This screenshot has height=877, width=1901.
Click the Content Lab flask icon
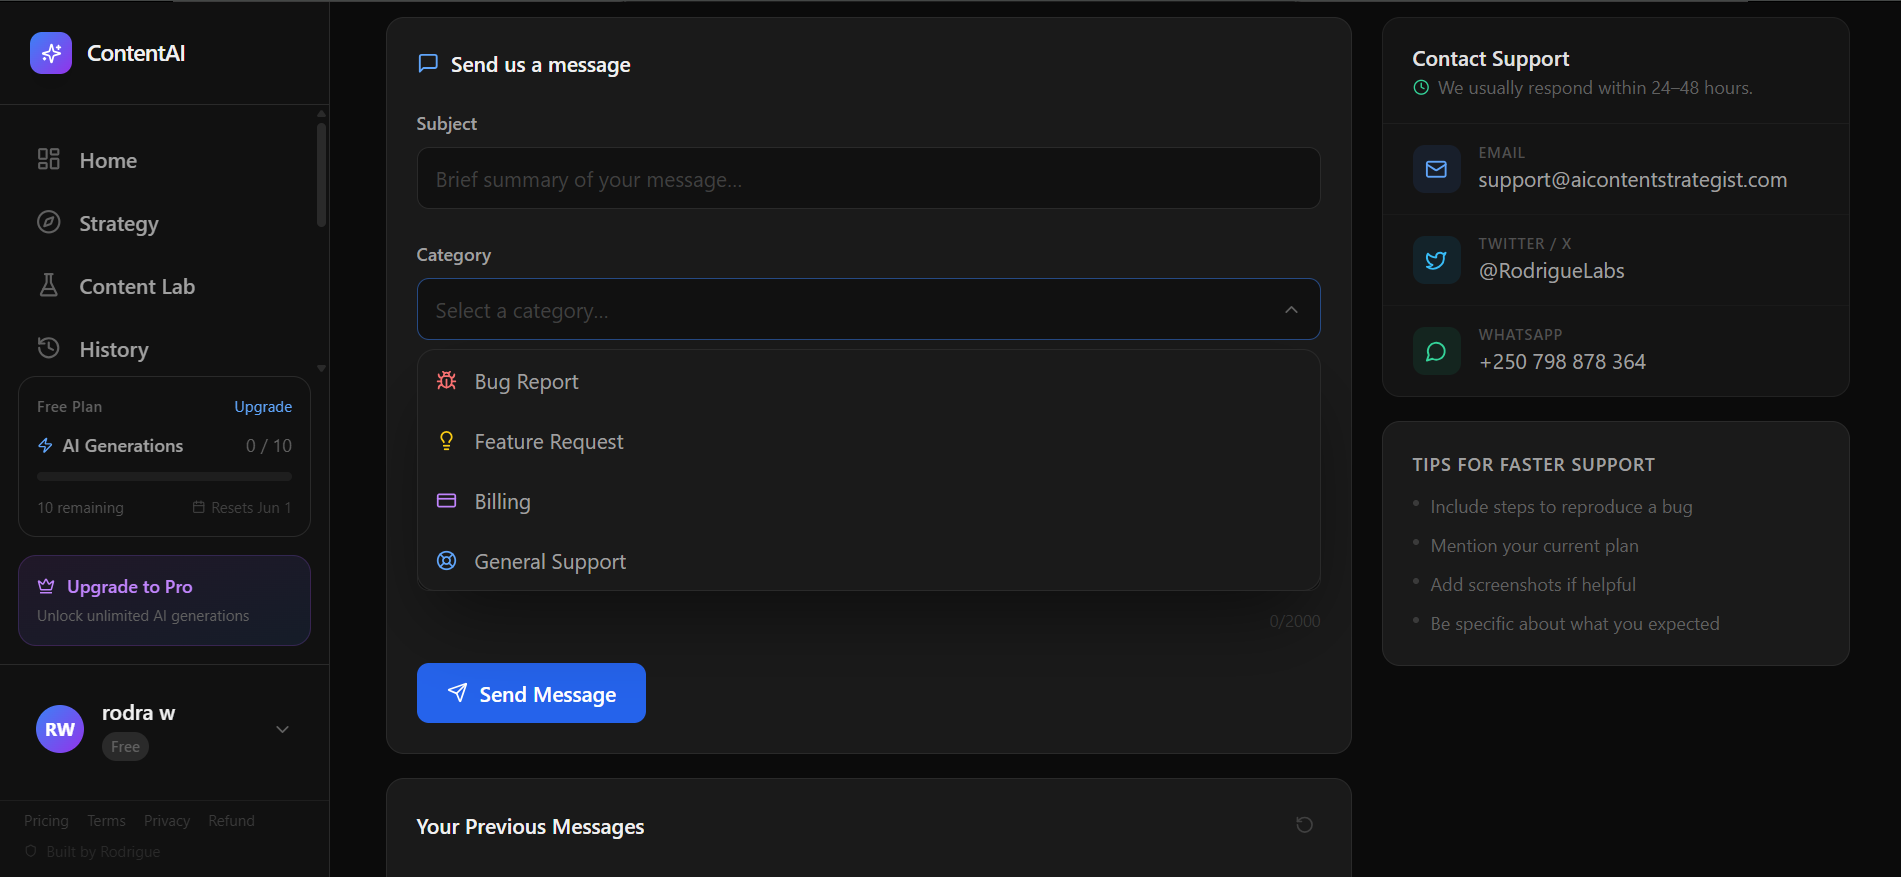coord(48,285)
